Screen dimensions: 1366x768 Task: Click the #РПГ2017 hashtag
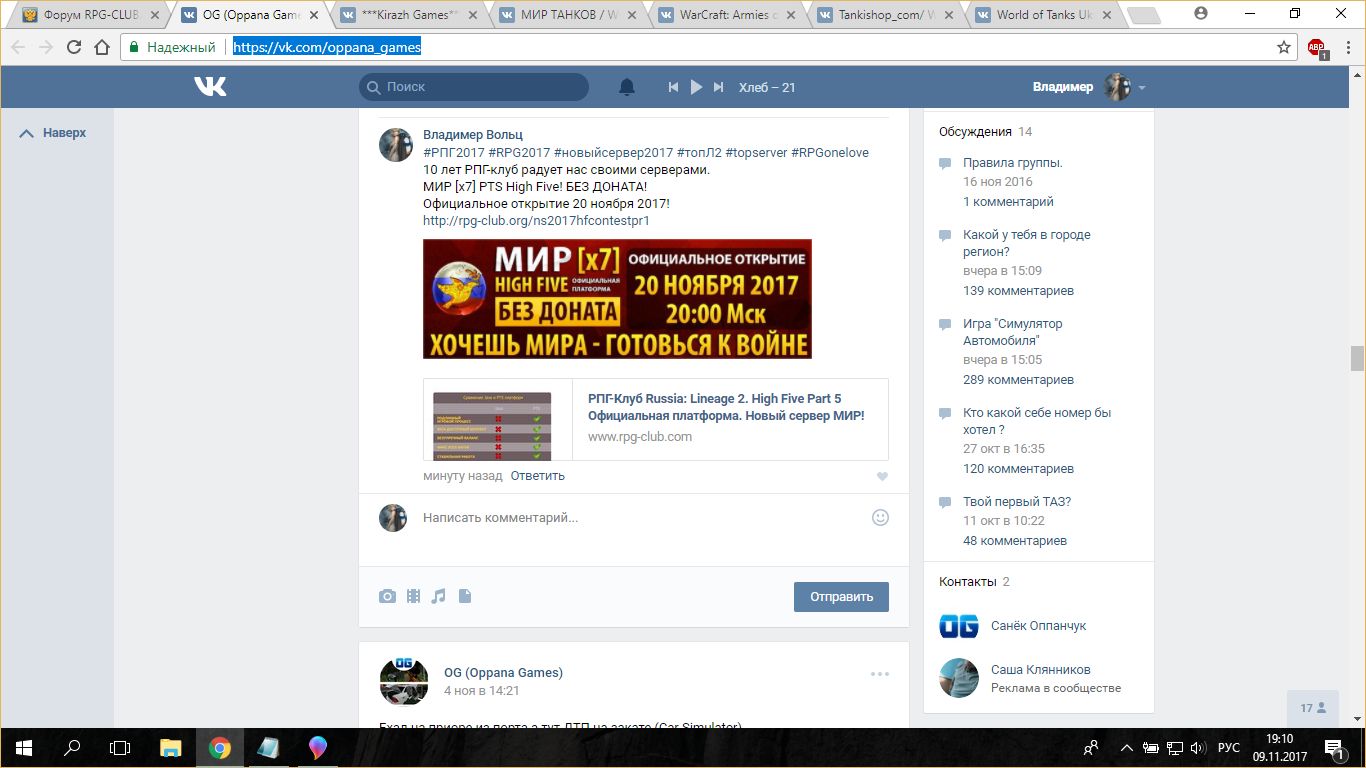point(454,153)
